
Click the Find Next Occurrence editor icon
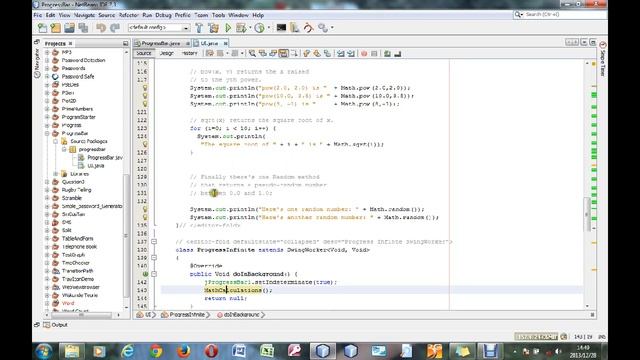point(273,53)
